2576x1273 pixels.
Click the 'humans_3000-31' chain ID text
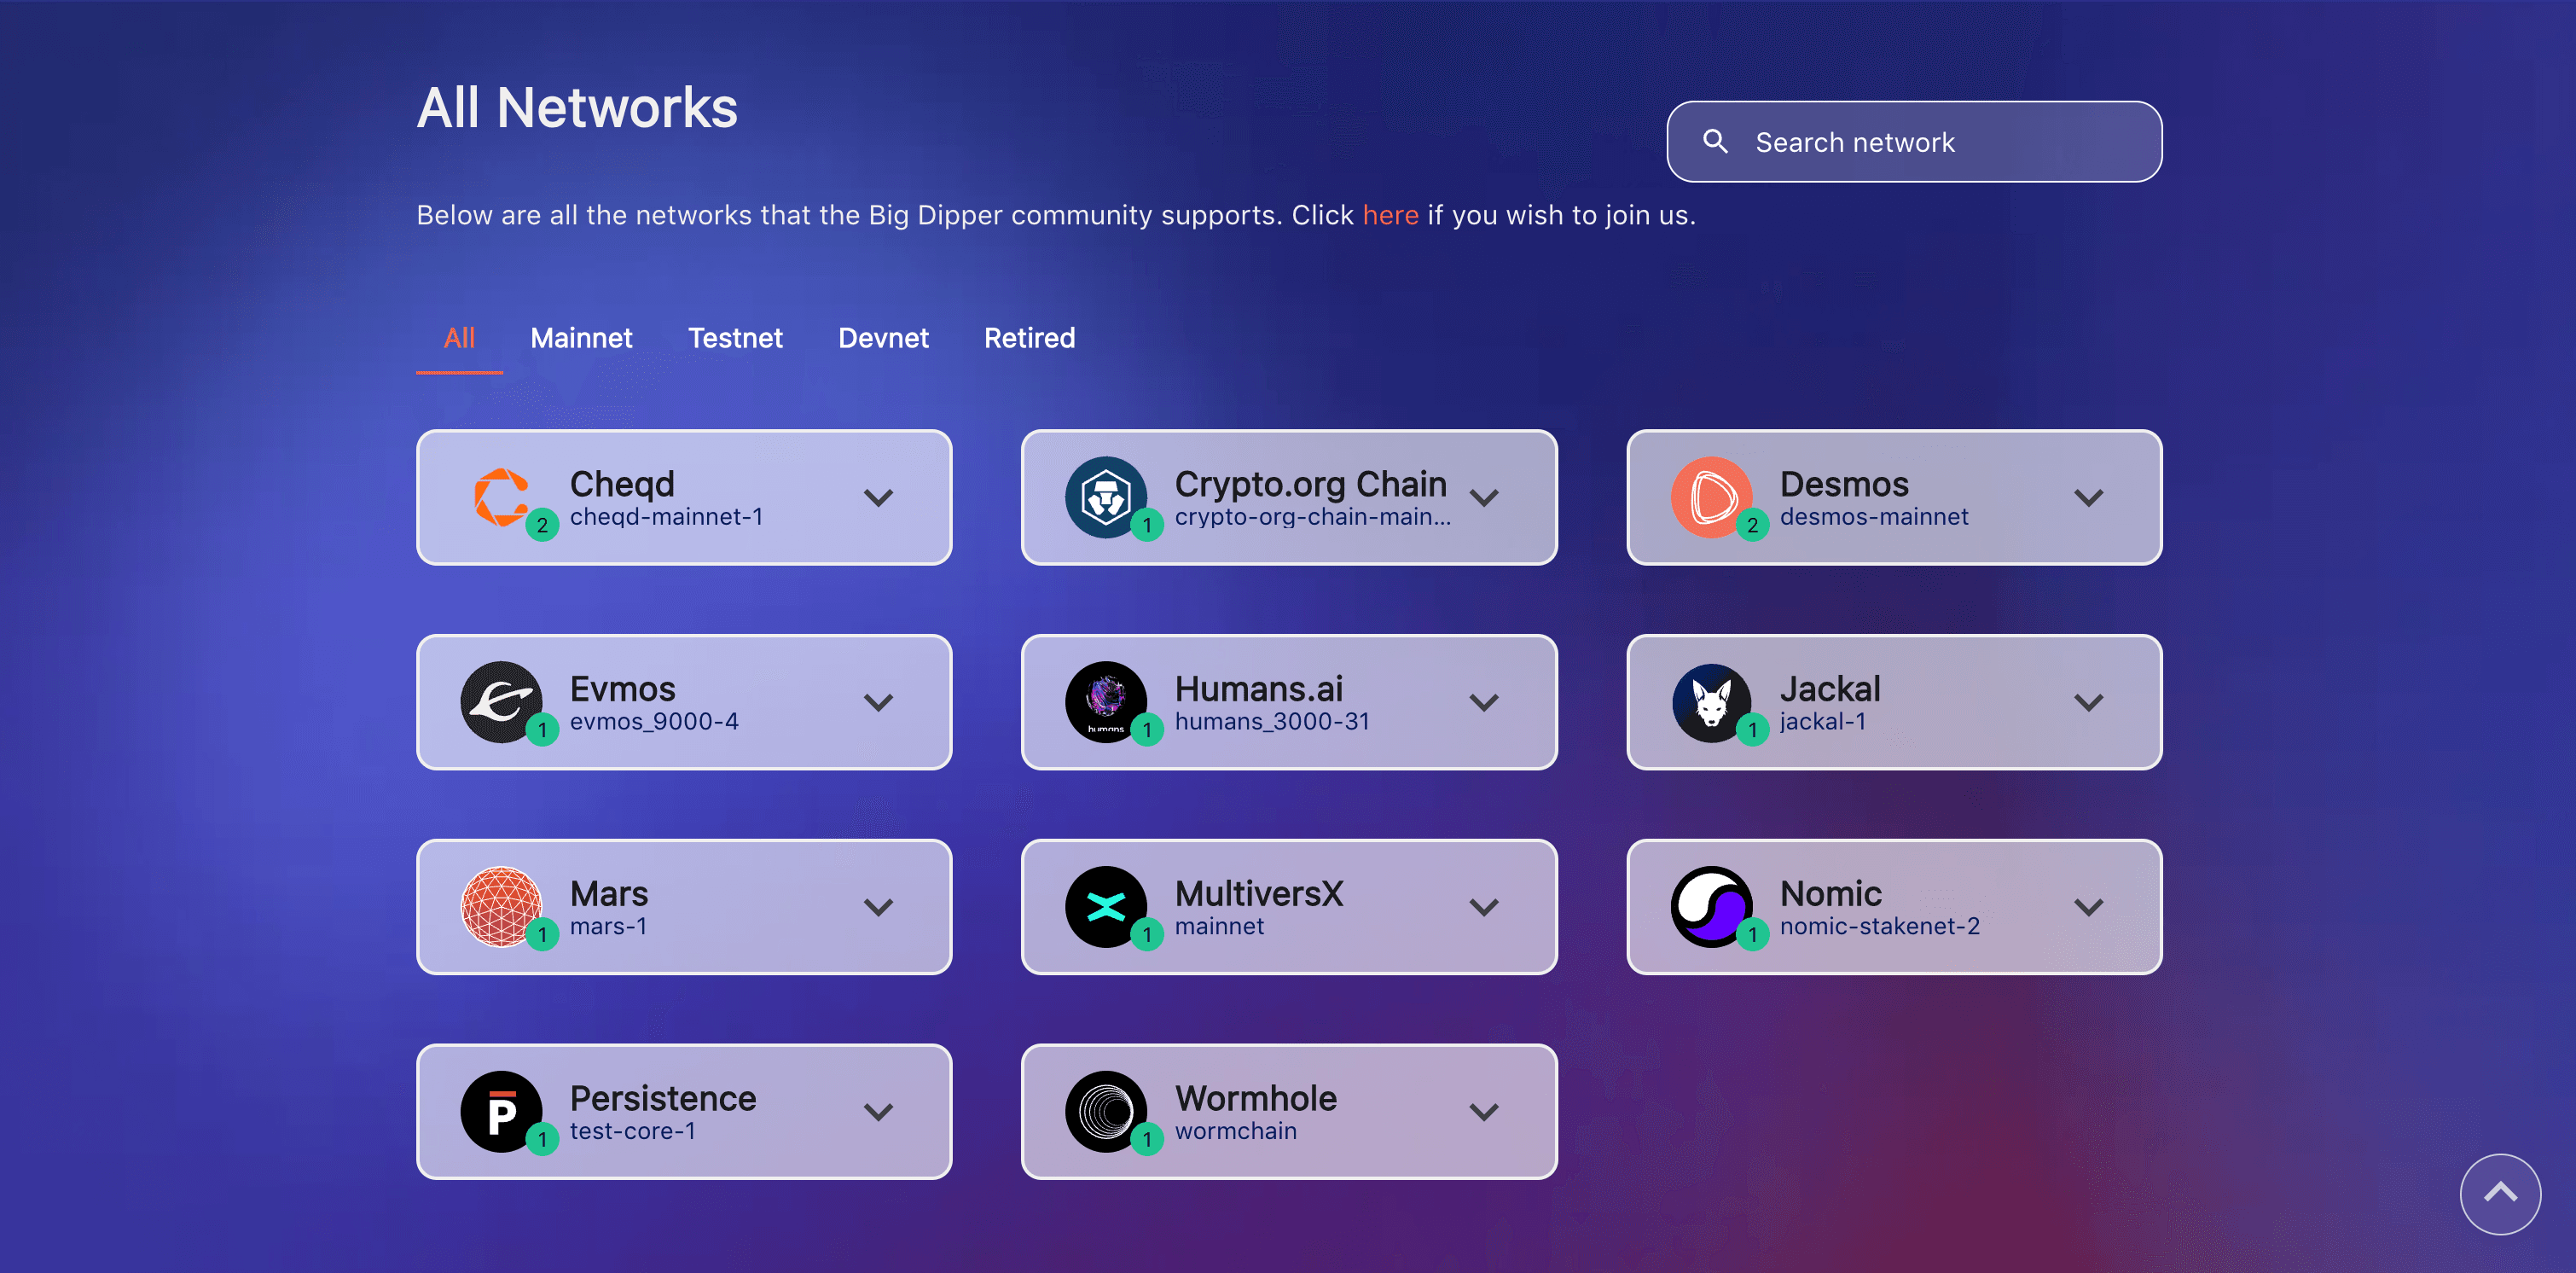coord(1272,722)
